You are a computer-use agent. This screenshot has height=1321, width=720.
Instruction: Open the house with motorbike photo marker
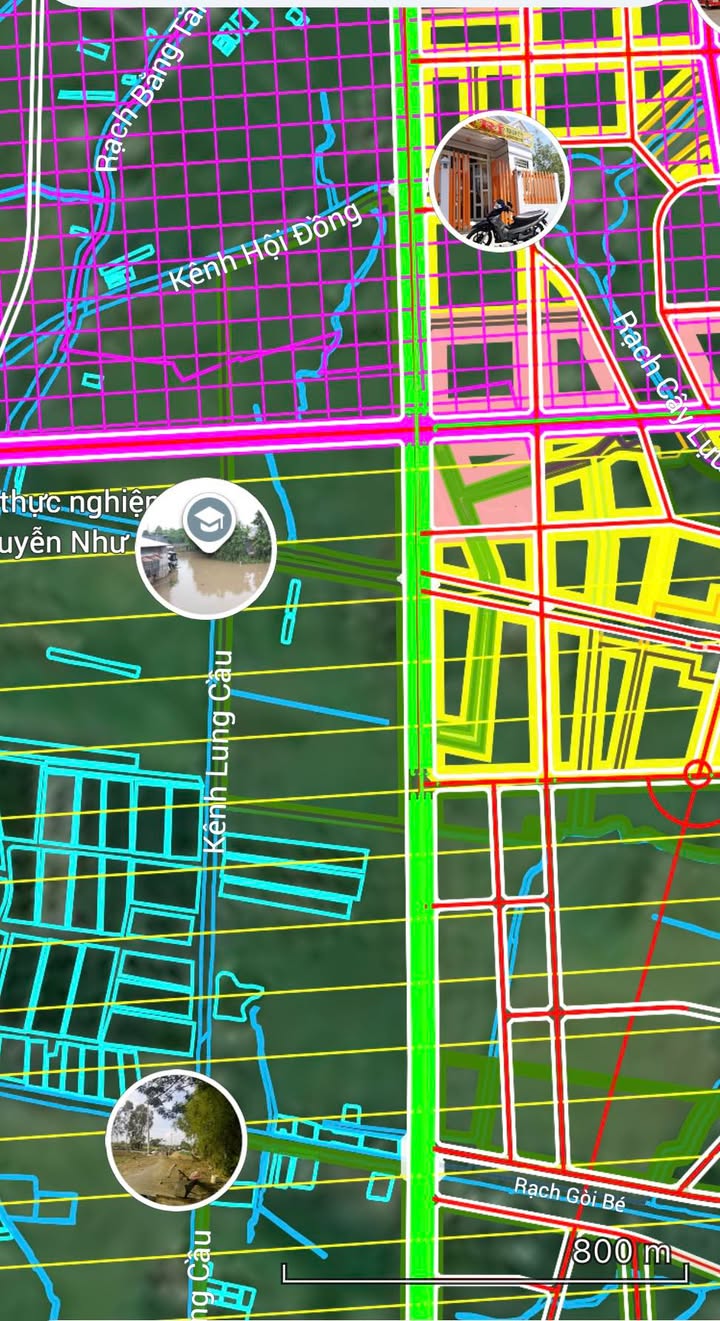coord(498,181)
